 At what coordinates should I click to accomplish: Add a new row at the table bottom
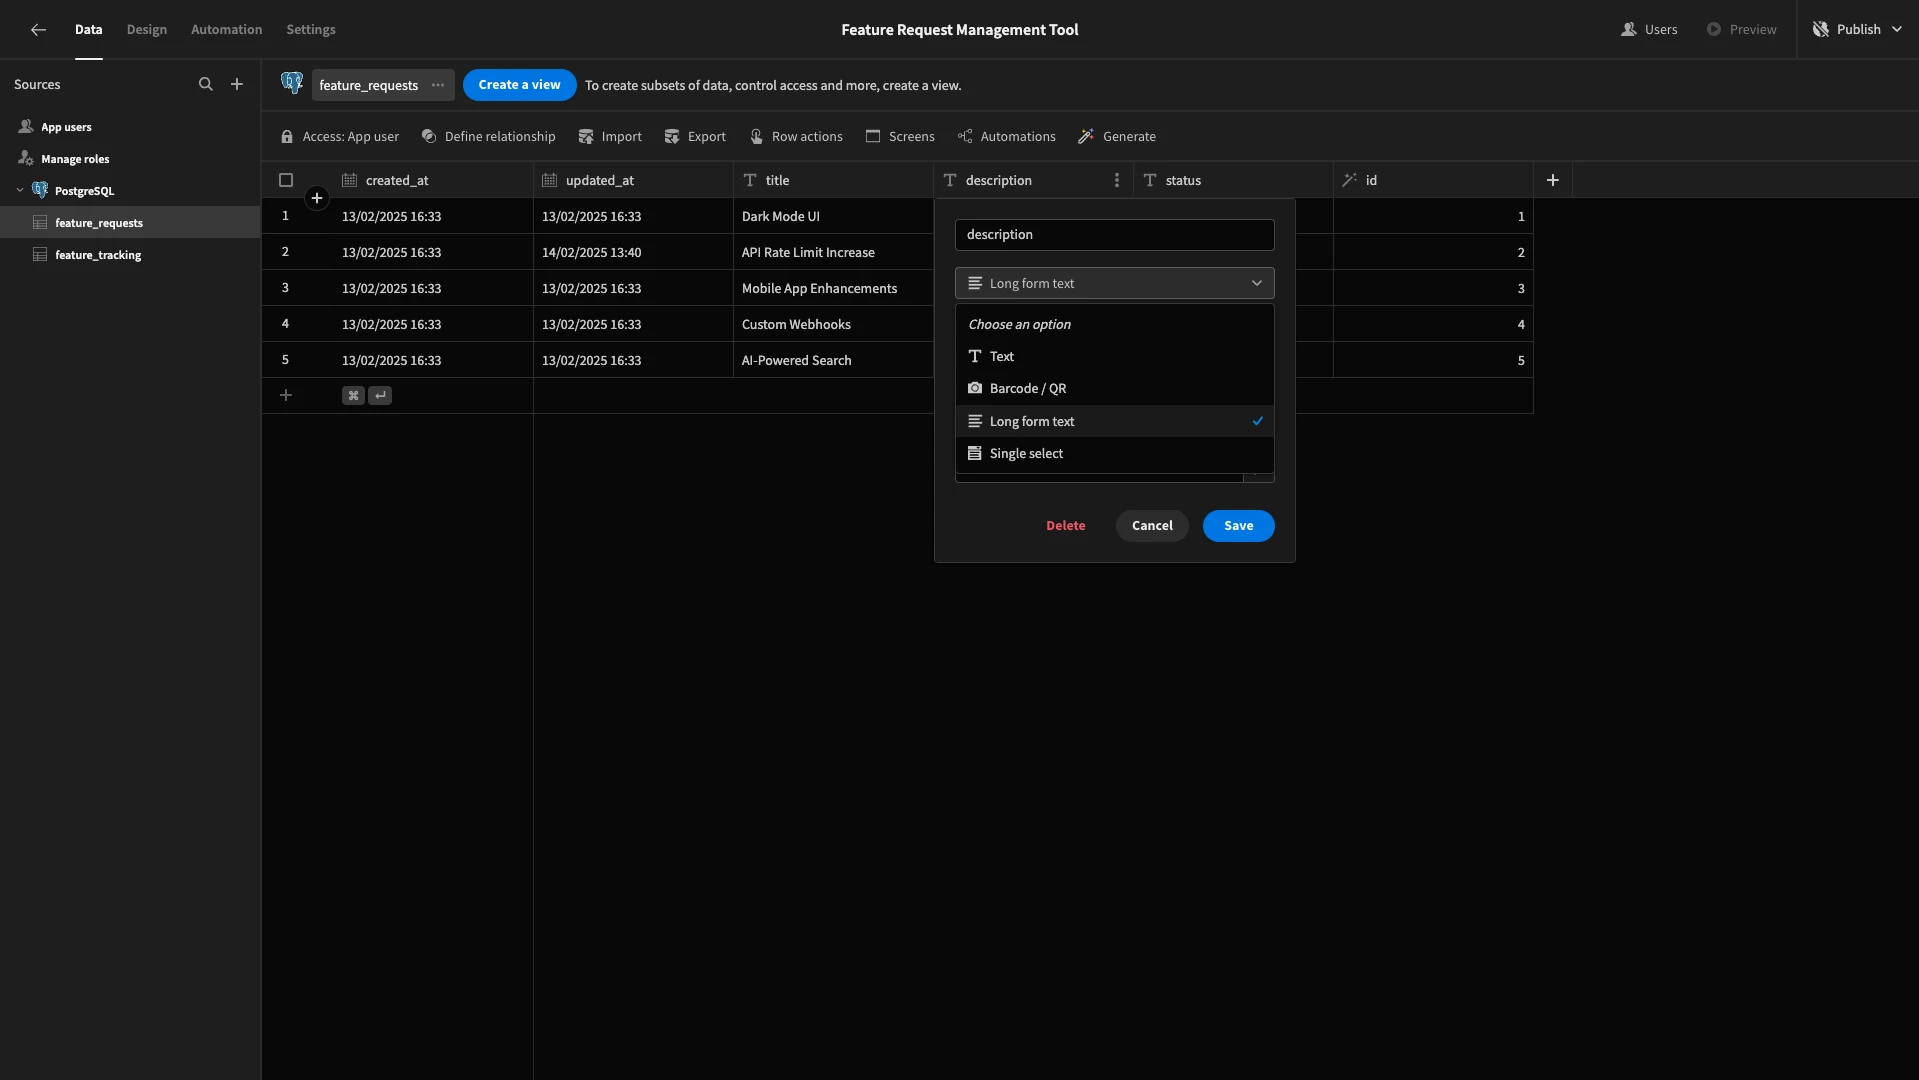click(286, 396)
